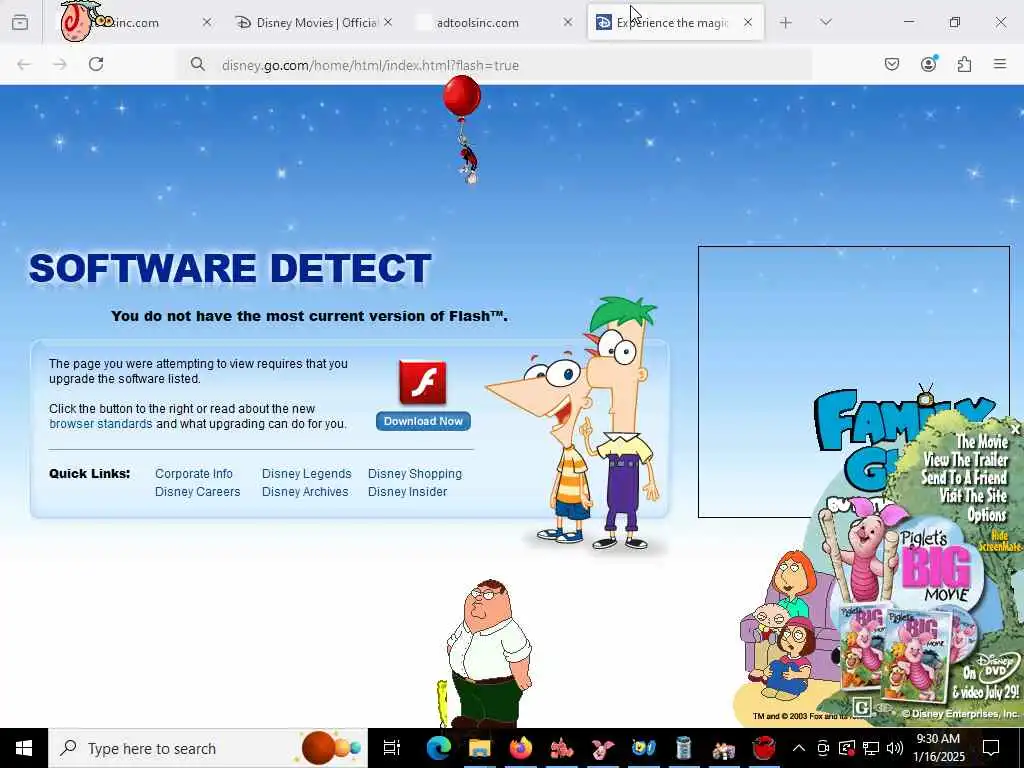Image resolution: width=1024 pixels, height=768 pixels.
Task: Click the Type here to search box
Action: [208, 748]
